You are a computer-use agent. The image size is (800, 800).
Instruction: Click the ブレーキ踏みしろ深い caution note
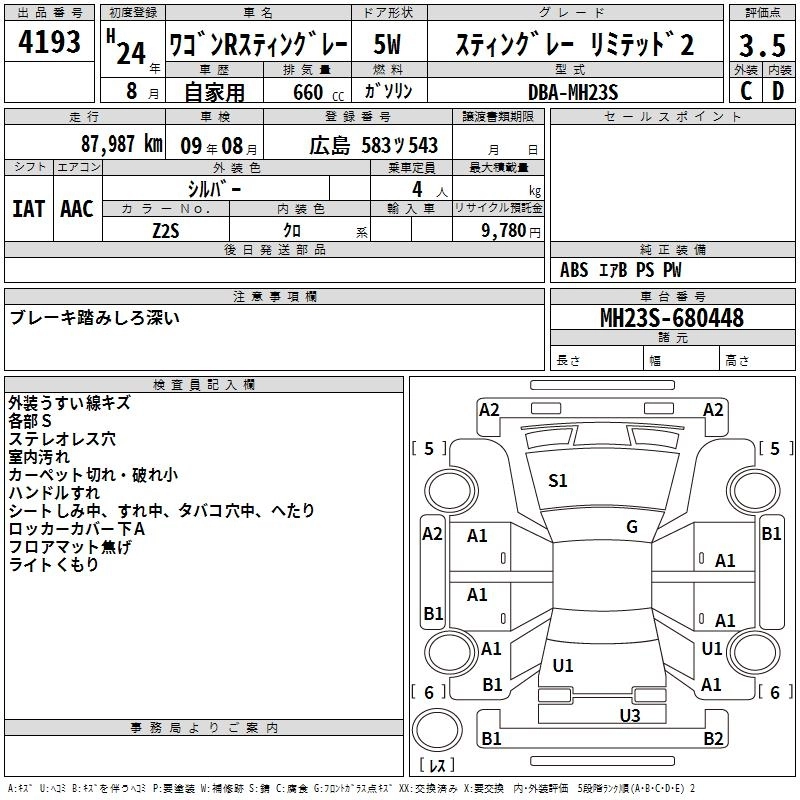point(94,318)
